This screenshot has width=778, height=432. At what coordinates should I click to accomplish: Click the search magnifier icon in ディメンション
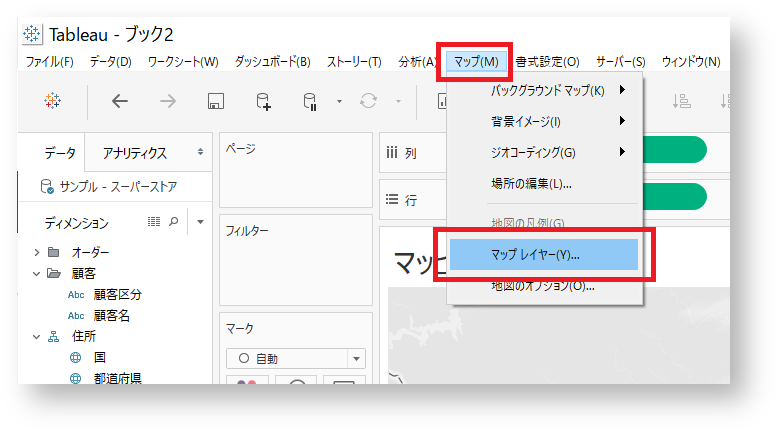(173, 222)
